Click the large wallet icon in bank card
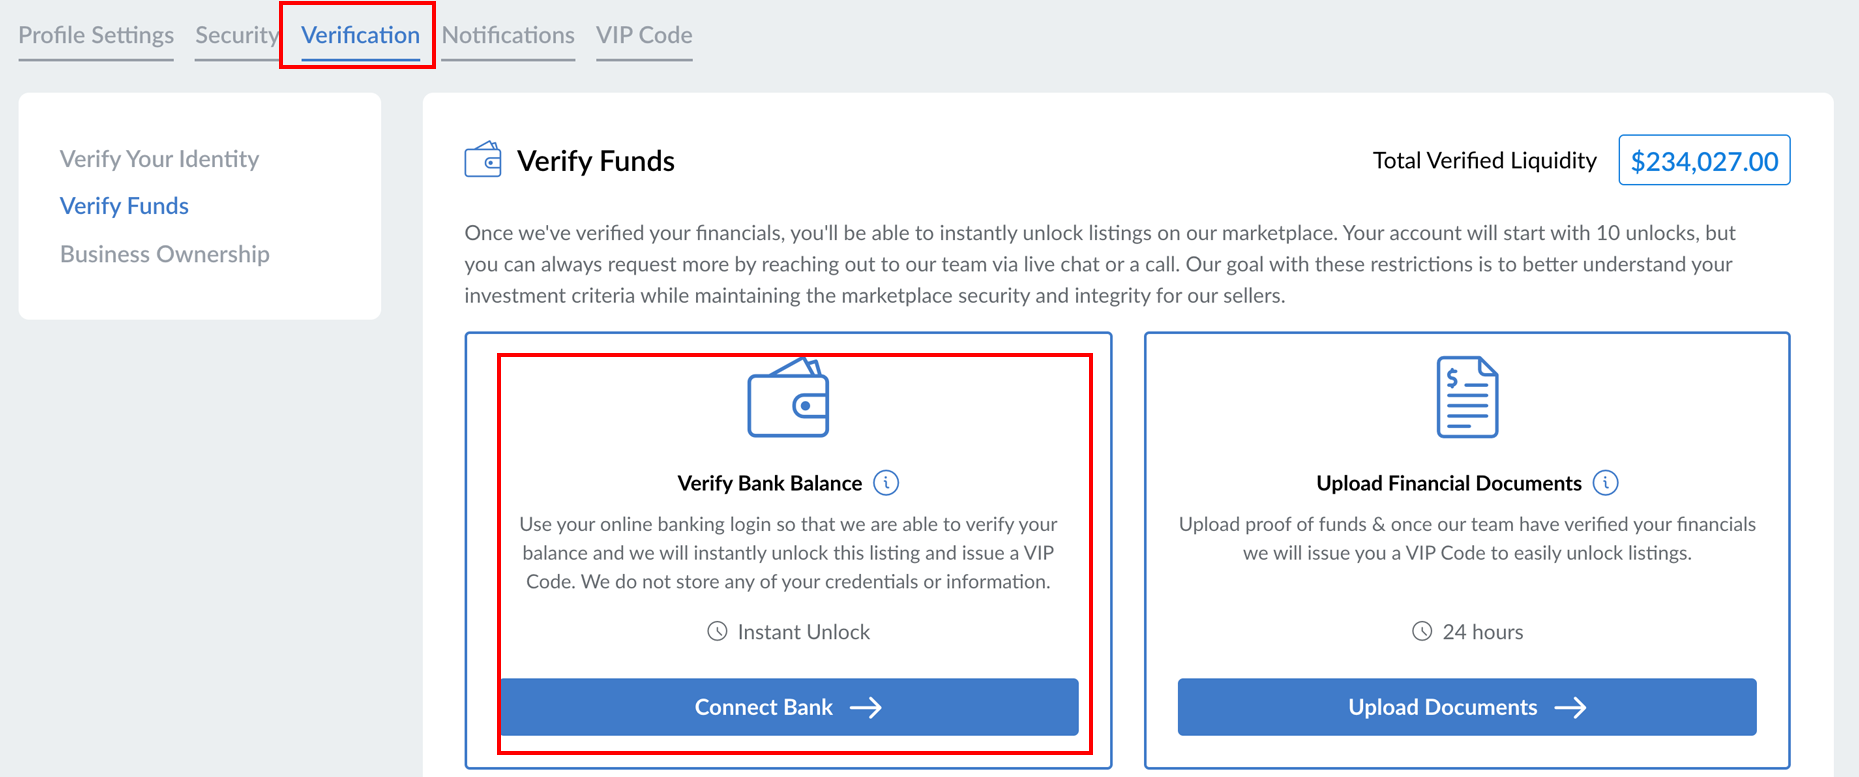The image size is (1859, 777). point(788,397)
